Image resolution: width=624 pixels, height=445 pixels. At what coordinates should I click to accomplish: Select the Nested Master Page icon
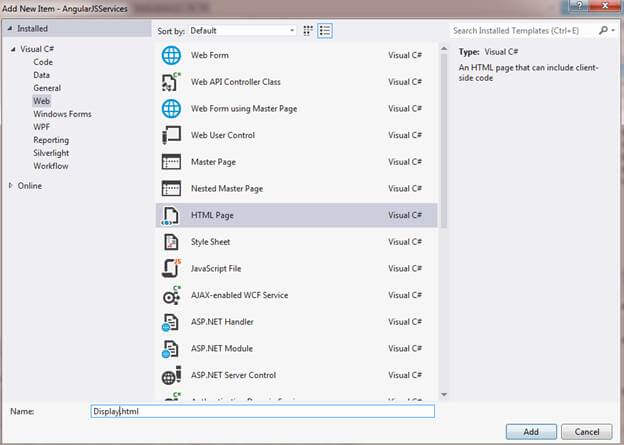coord(171,189)
